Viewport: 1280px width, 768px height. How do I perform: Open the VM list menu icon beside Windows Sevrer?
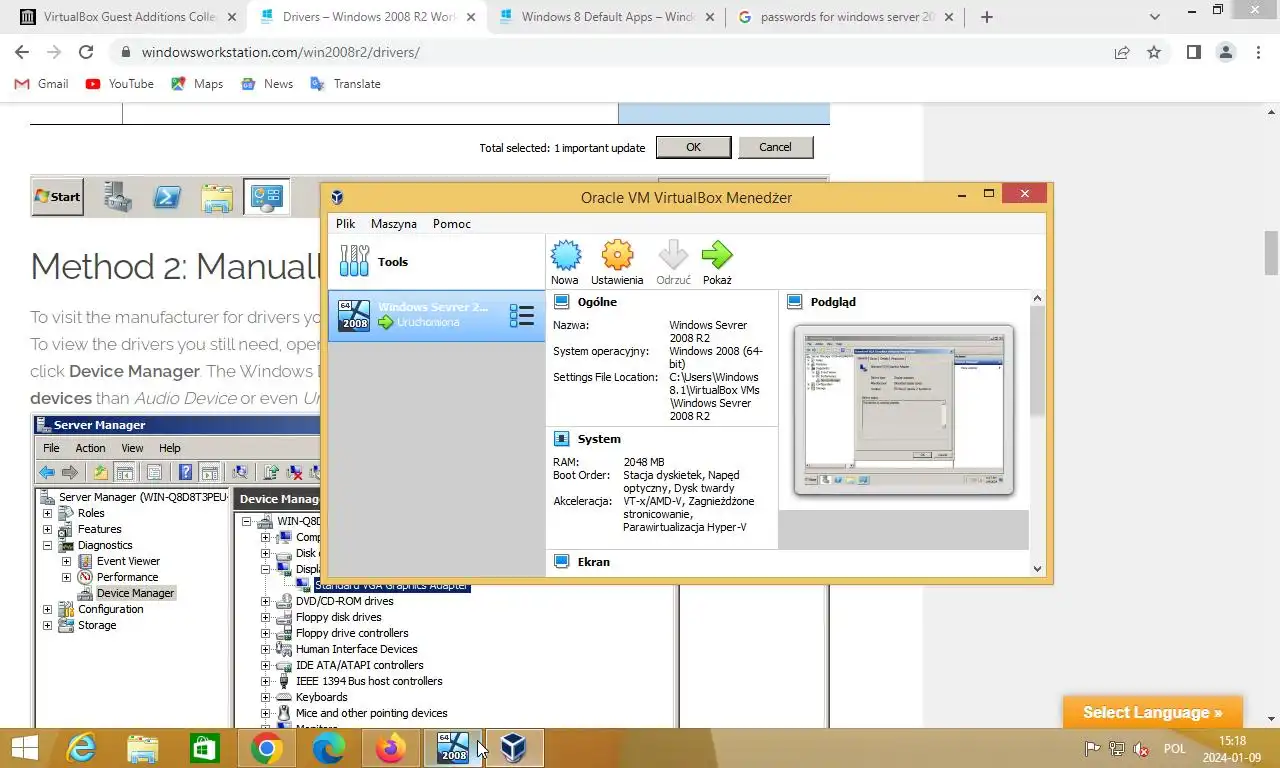pyautogui.click(x=521, y=316)
